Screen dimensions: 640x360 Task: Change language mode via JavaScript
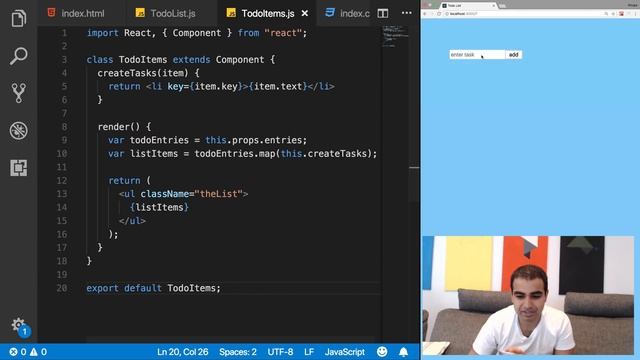(x=344, y=352)
